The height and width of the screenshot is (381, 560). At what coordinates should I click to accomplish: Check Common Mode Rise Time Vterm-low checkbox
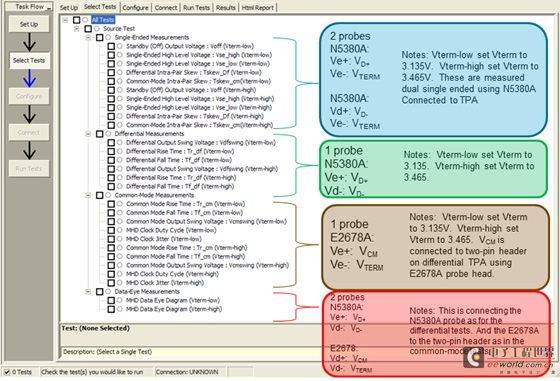111,204
